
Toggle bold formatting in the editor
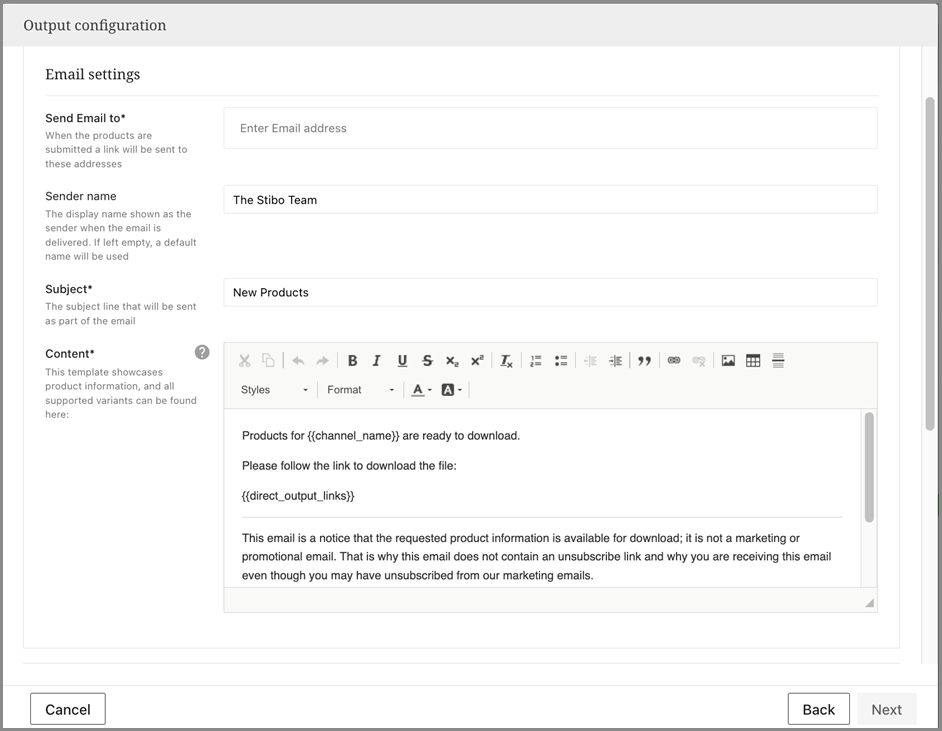coord(352,361)
